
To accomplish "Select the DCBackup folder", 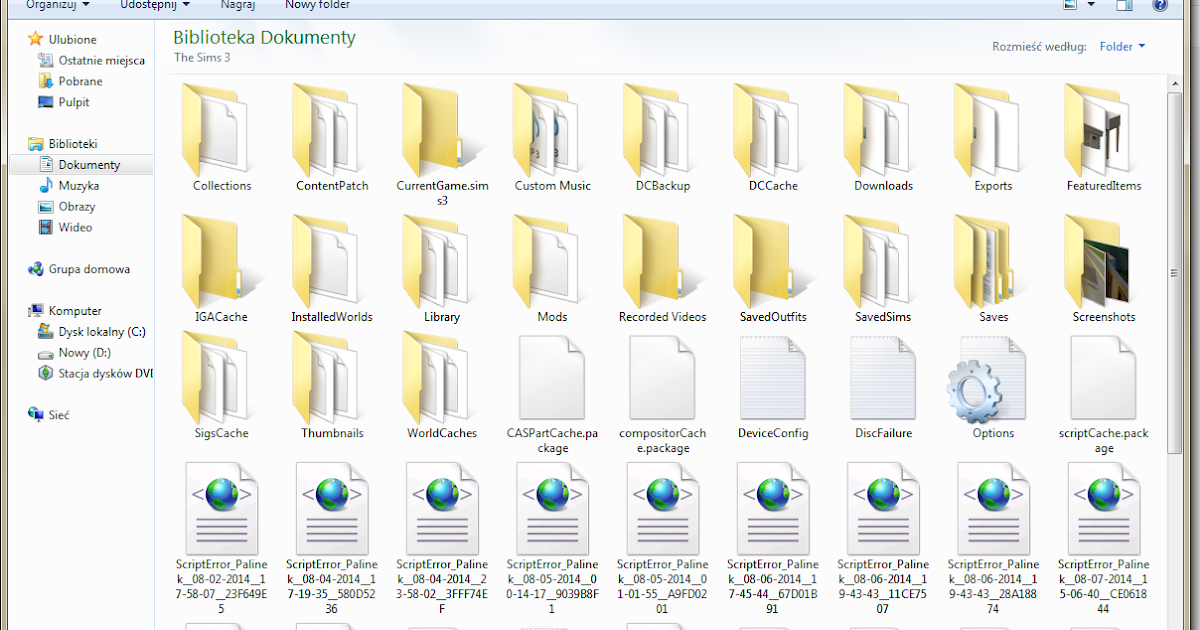I will [x=662, y=138].
